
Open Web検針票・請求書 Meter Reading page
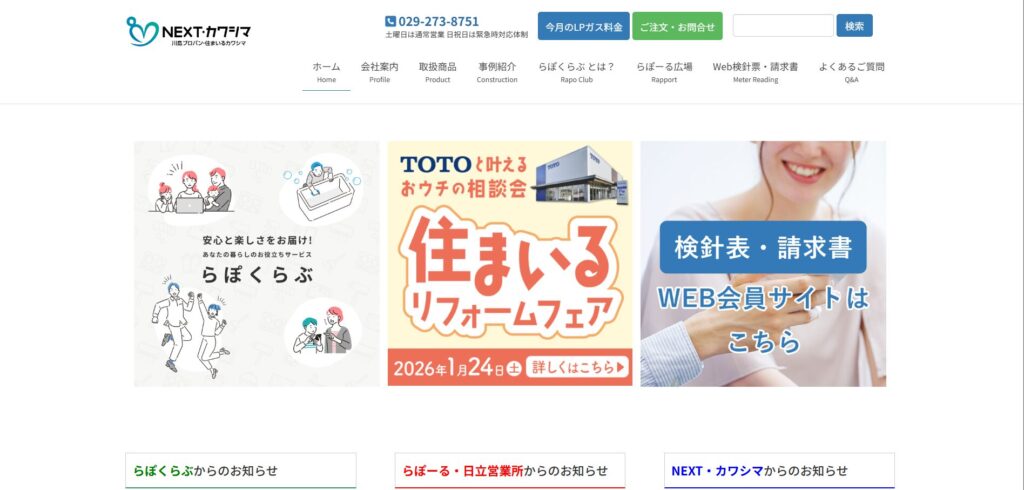coord(755,72)
